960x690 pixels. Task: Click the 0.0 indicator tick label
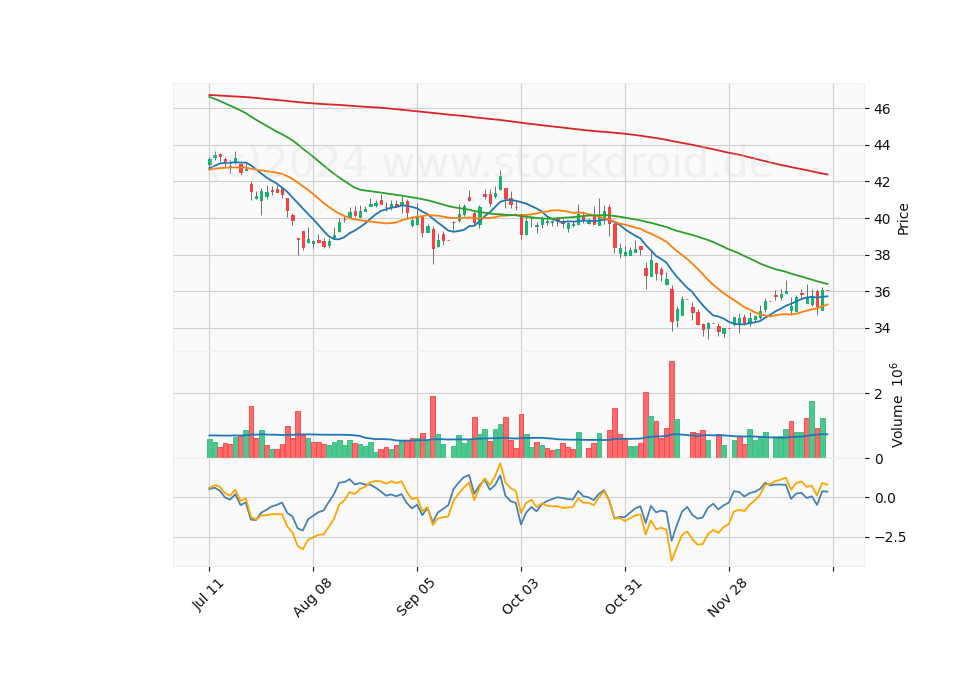coord(885,498)
